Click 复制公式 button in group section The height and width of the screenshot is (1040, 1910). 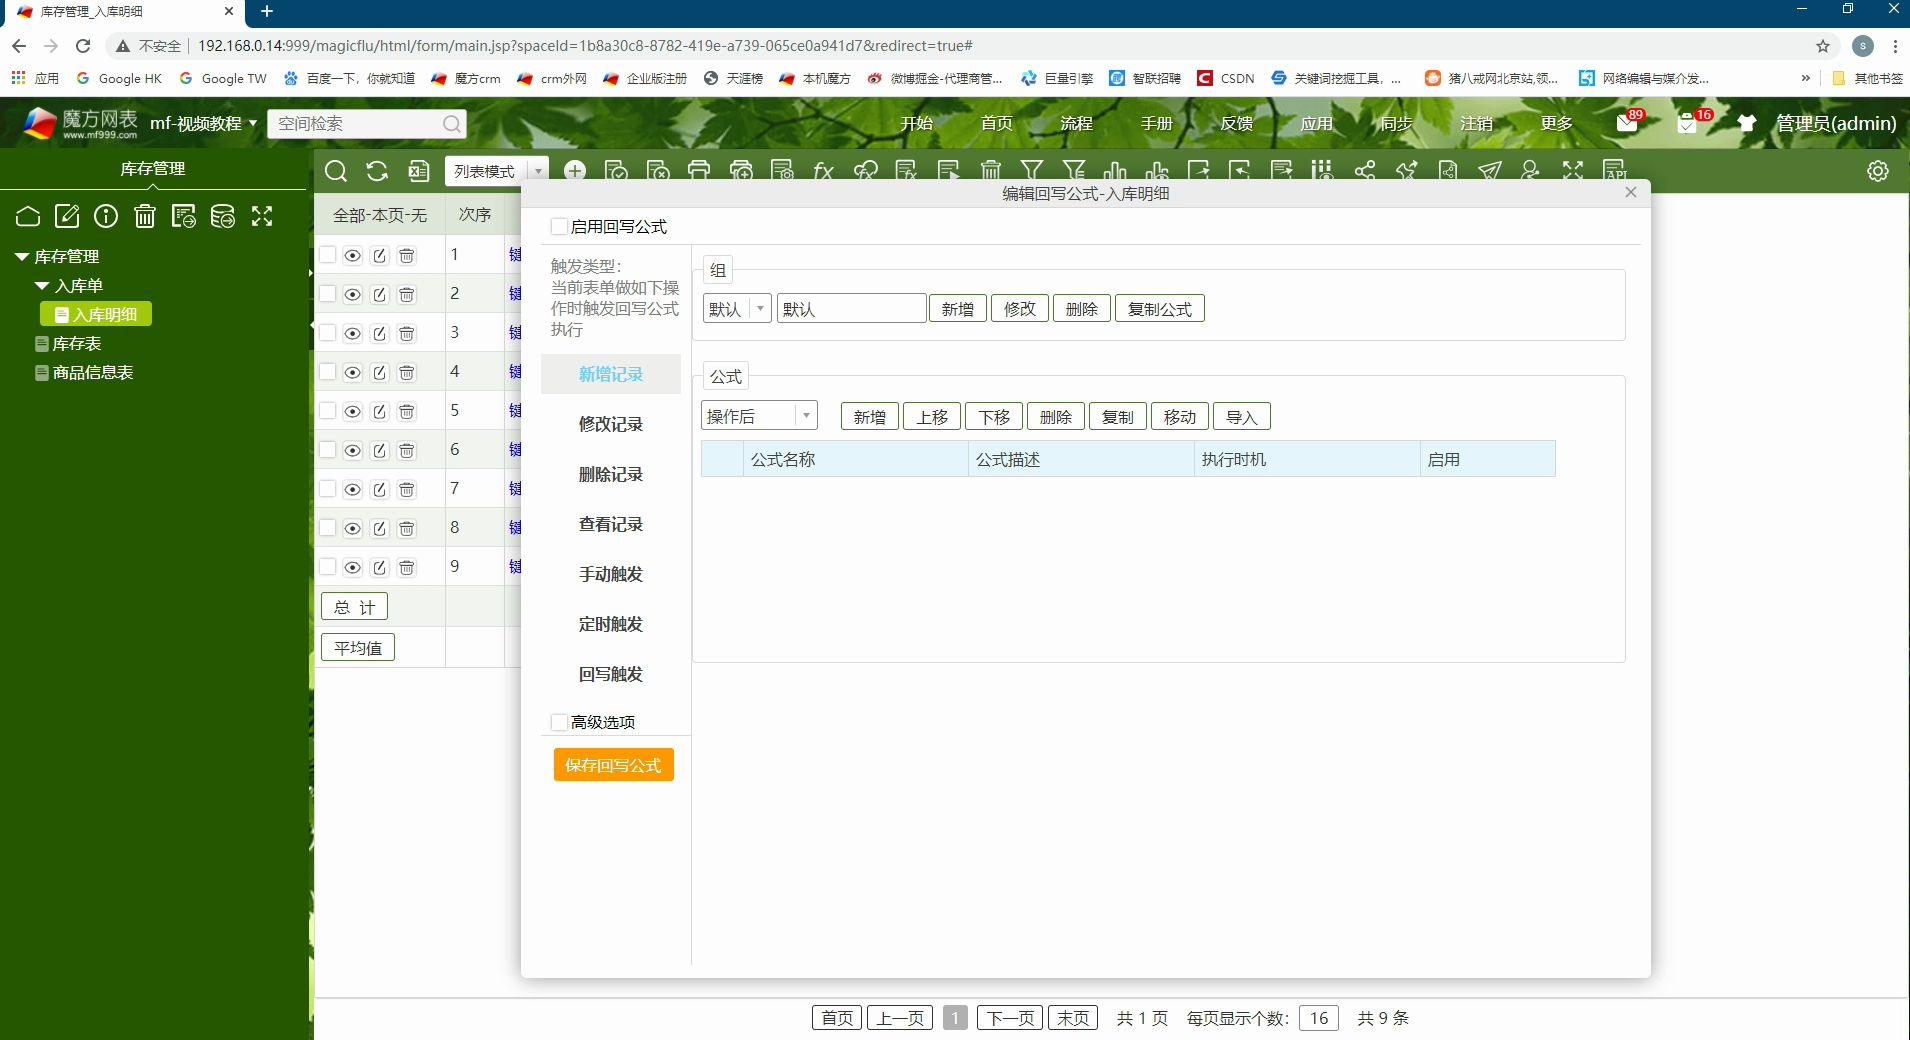[x=1160, y=309]
